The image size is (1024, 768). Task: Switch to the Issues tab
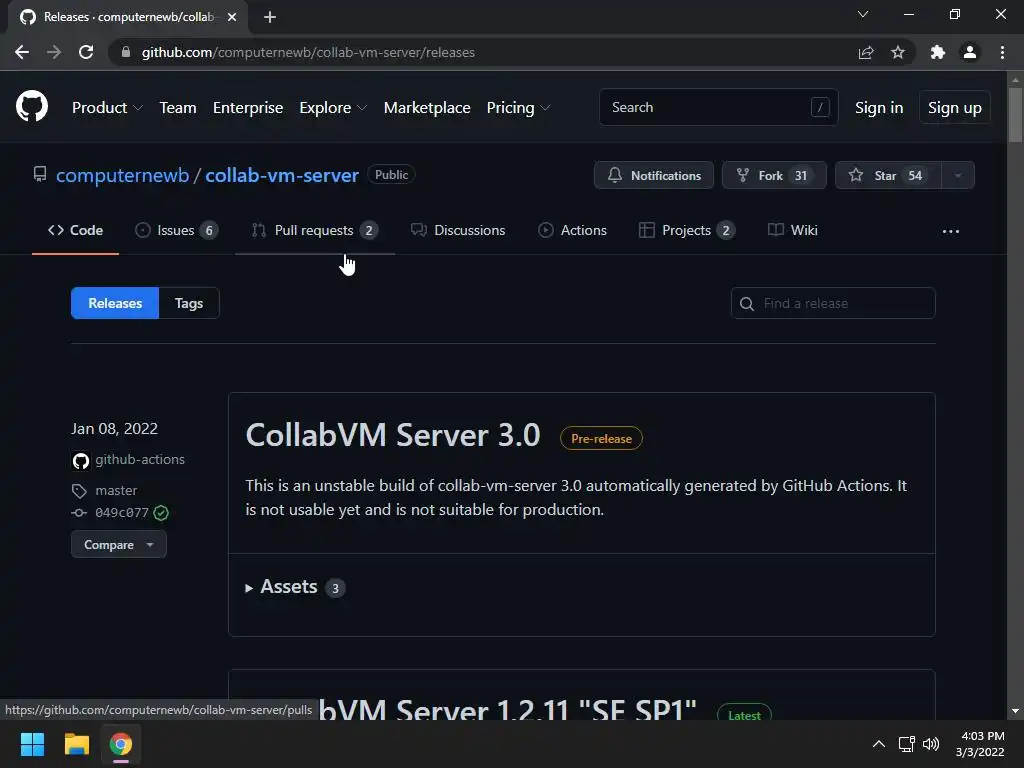point(176,231)
